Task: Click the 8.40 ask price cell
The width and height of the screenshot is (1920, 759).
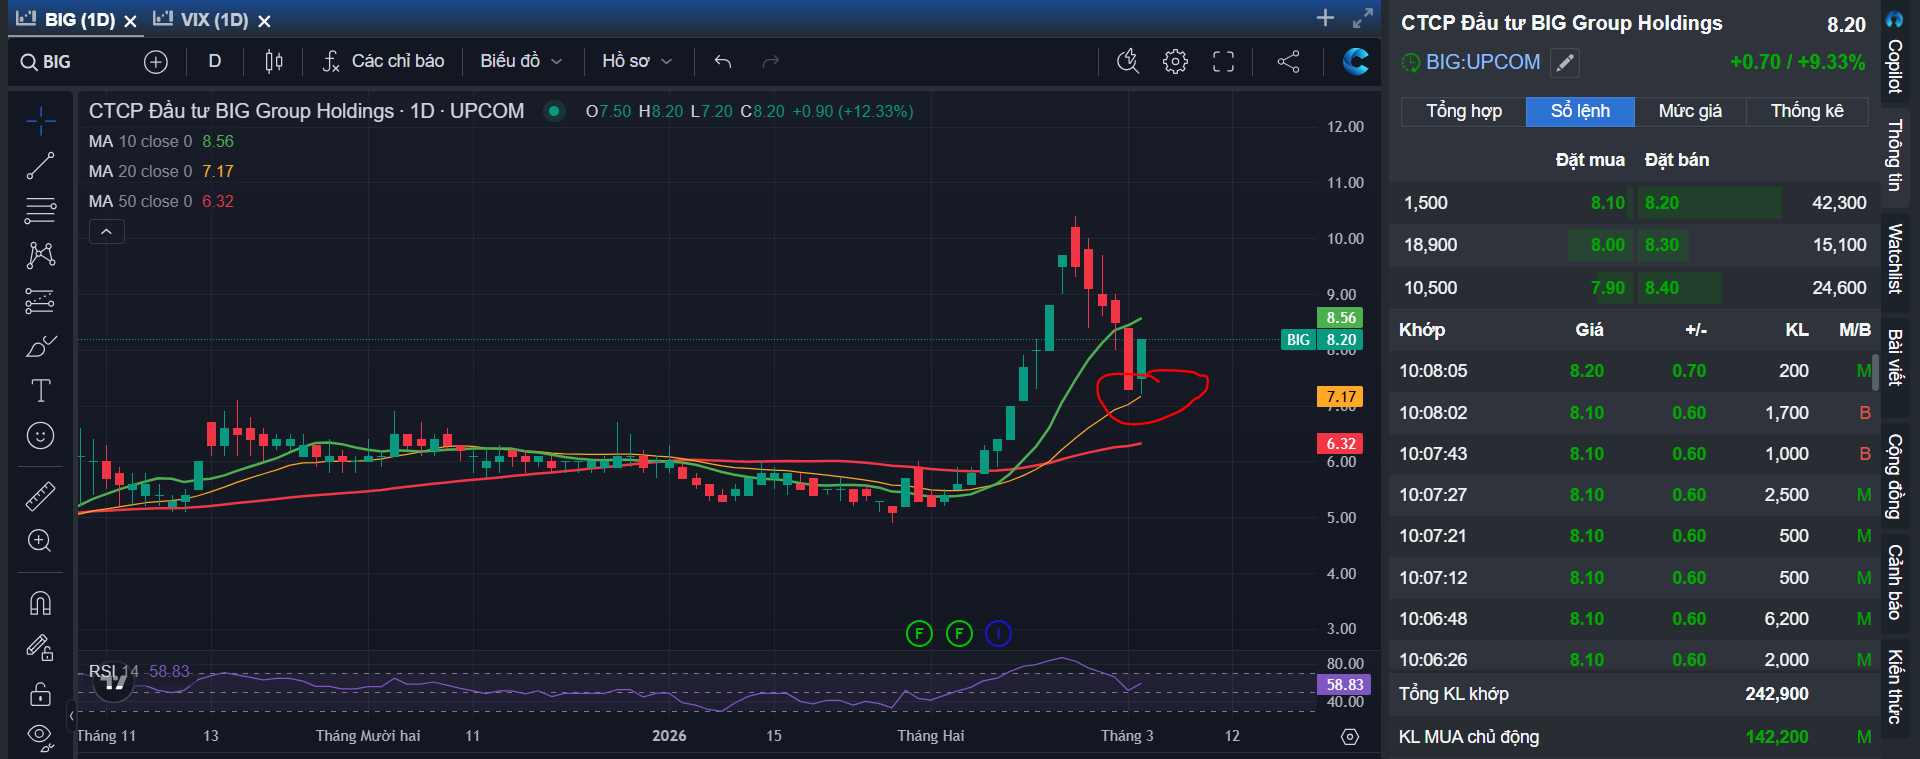Action: click(1662, 288)
